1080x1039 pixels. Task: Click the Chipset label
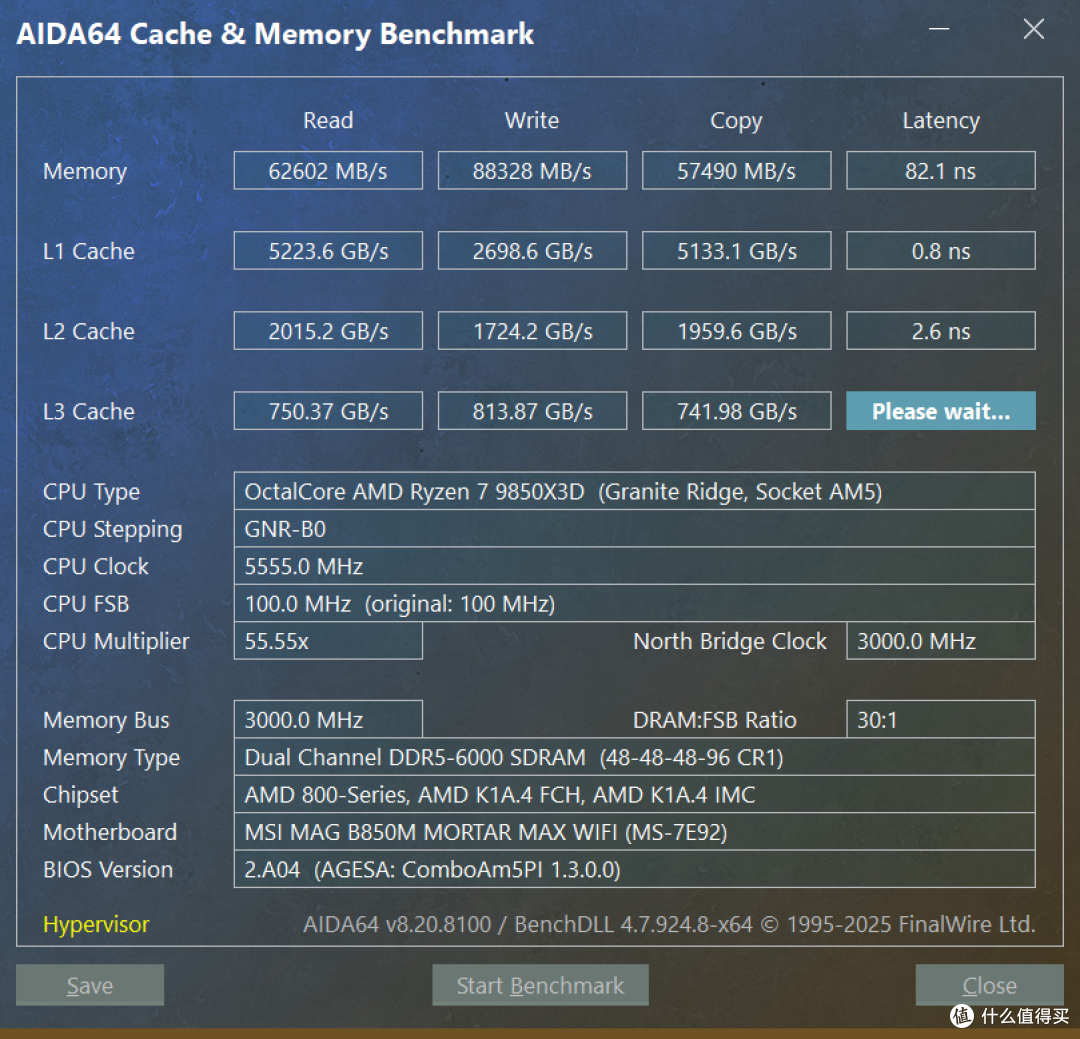(81, 795)
